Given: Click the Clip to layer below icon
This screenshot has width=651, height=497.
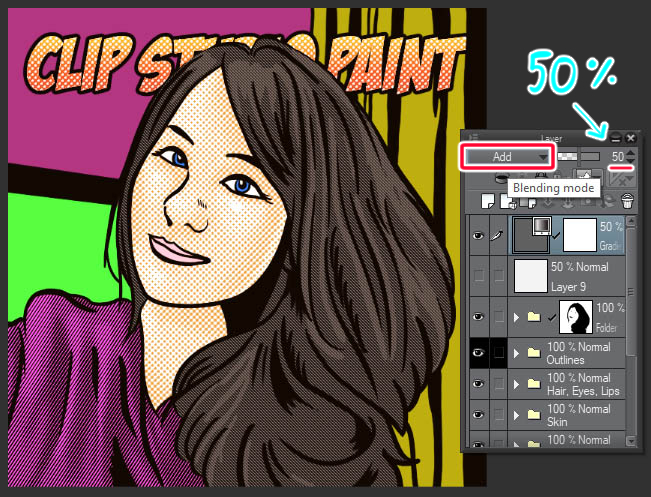Looking at the screenshot, I should (502, 177).
